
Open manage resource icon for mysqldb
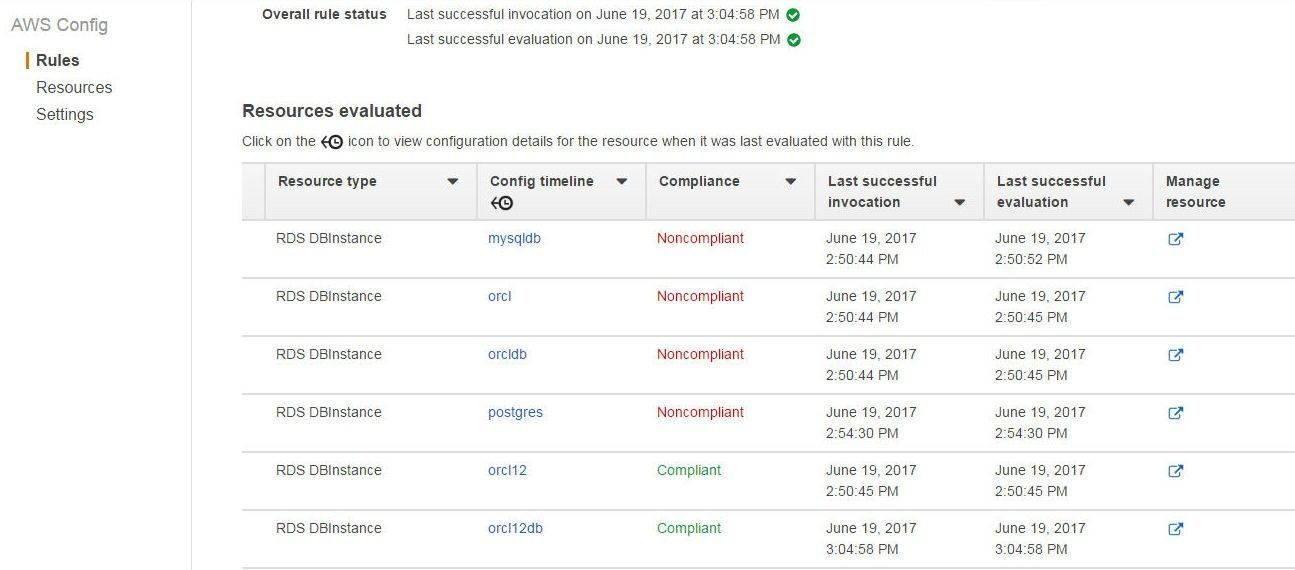(1176, 239)
